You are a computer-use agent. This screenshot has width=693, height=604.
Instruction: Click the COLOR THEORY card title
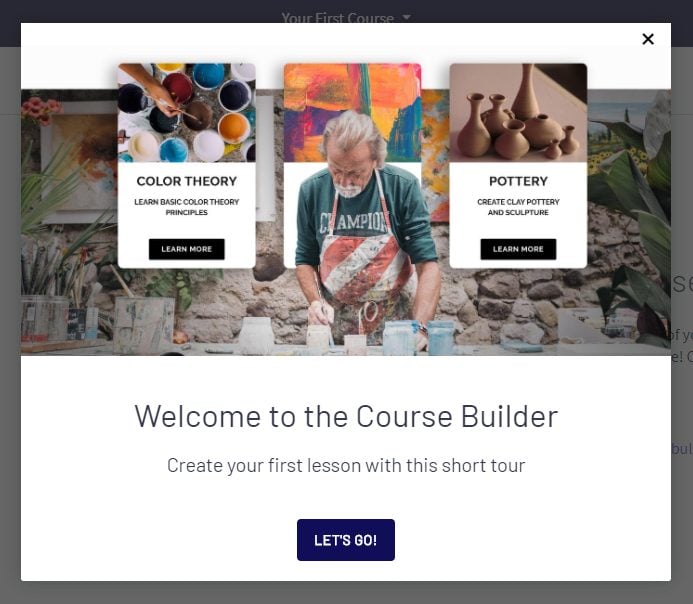[187, 181]
